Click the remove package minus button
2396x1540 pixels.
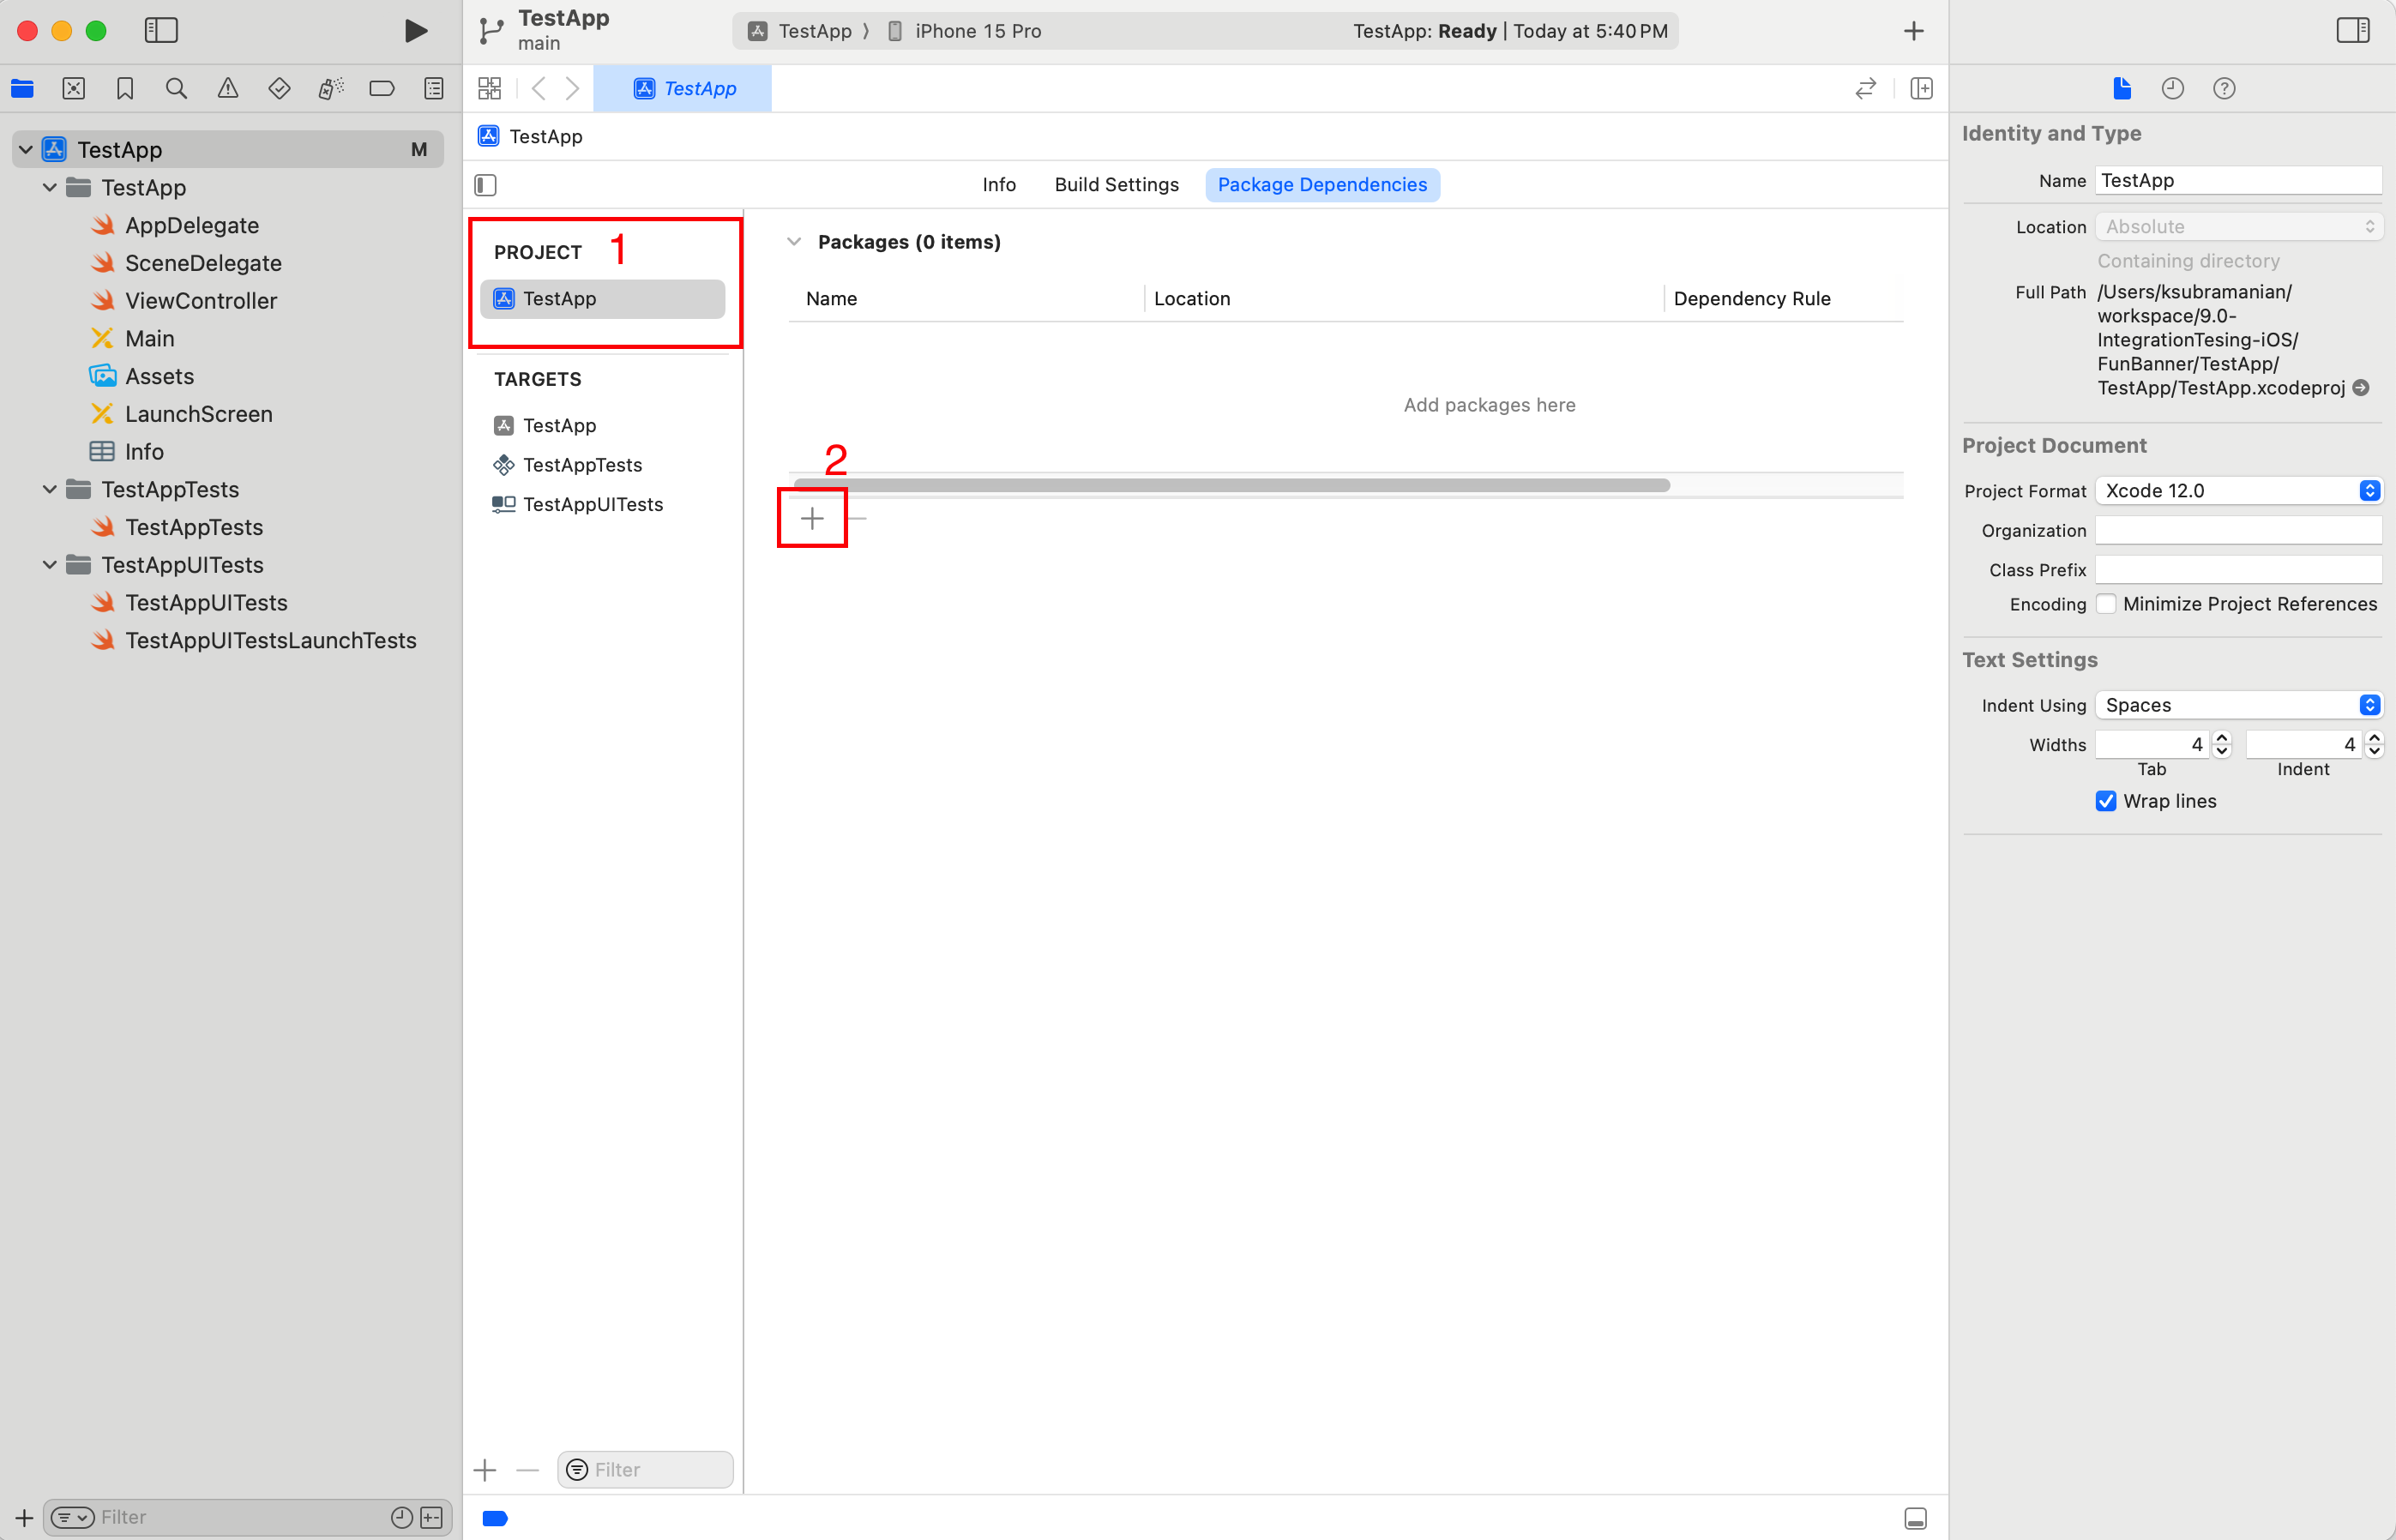(x=858, y=517)
